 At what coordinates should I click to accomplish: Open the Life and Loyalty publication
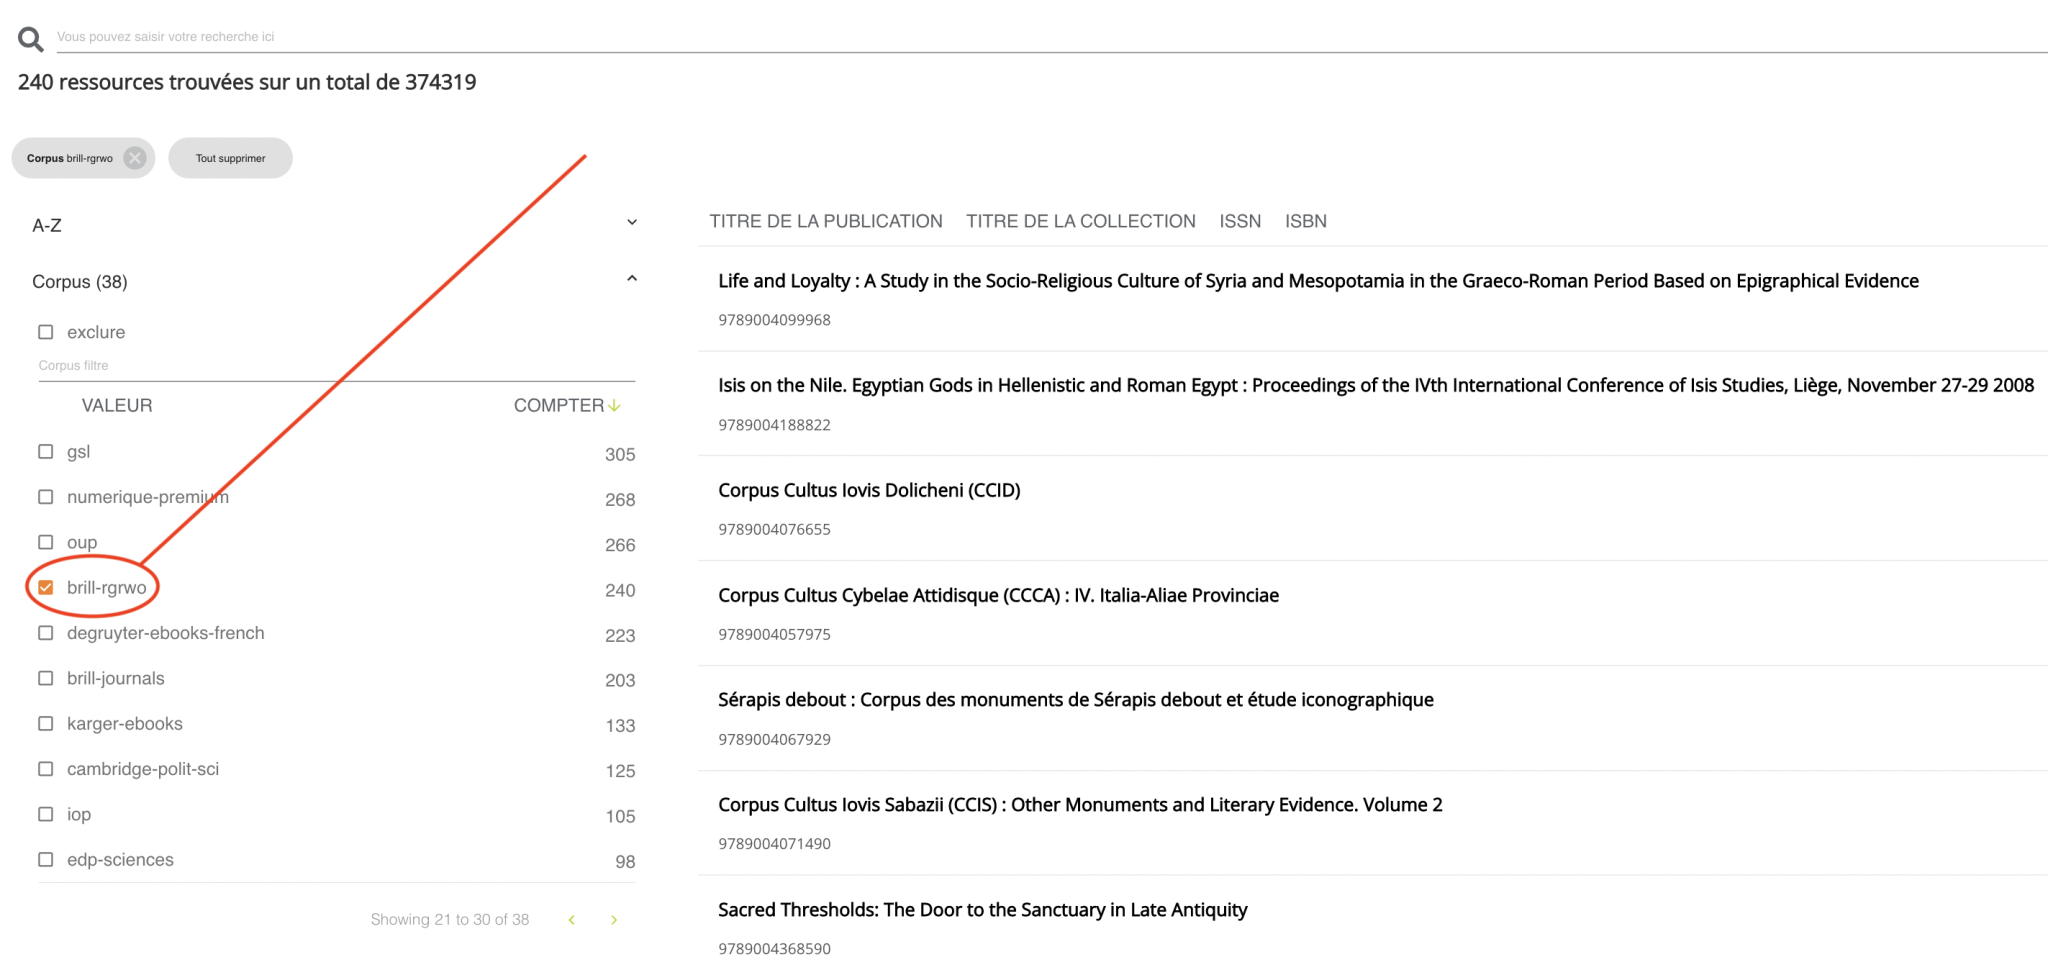(1318, 281)
